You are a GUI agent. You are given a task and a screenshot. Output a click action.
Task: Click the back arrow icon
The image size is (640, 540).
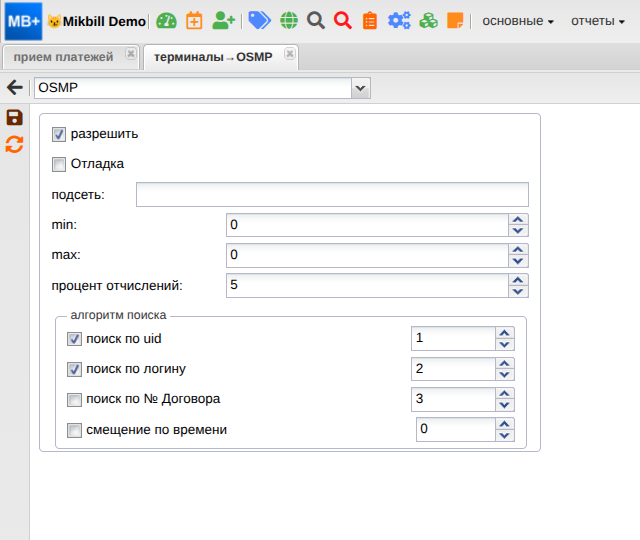[x=15, y=87]
